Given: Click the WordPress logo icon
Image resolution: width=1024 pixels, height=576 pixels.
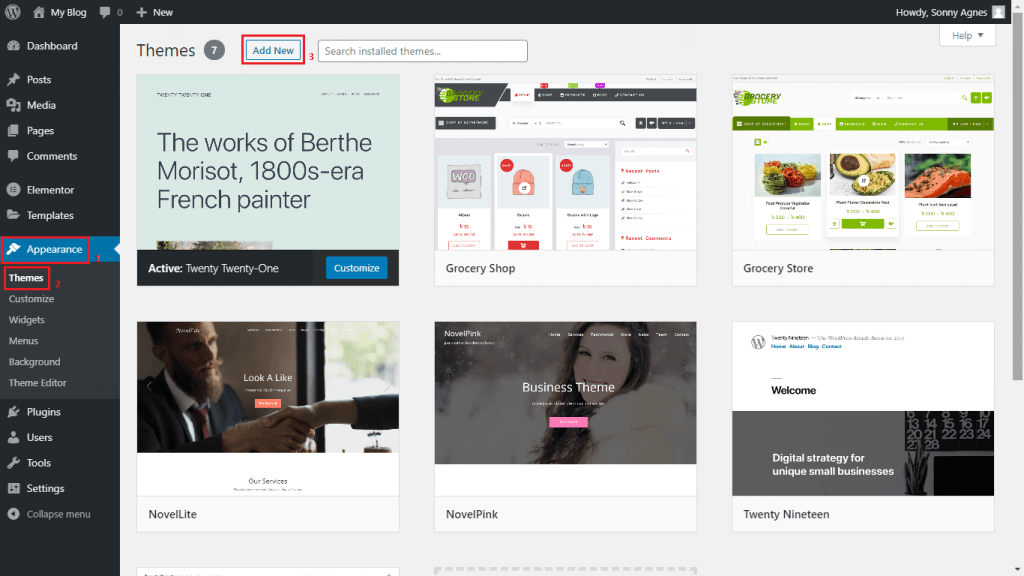Looking at the screenshot, I should 12,12.
